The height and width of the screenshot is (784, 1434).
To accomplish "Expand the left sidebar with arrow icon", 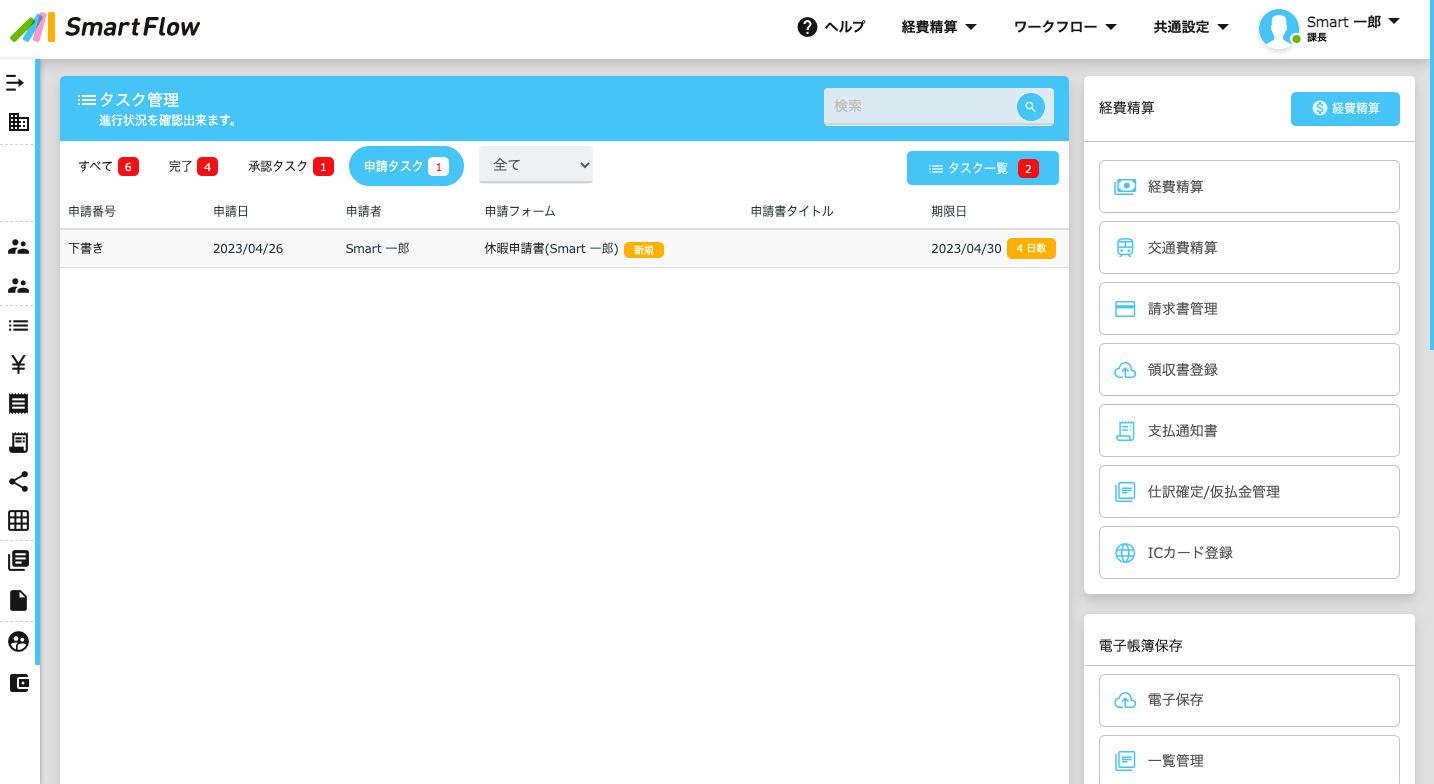I will (x=15, y=83).
